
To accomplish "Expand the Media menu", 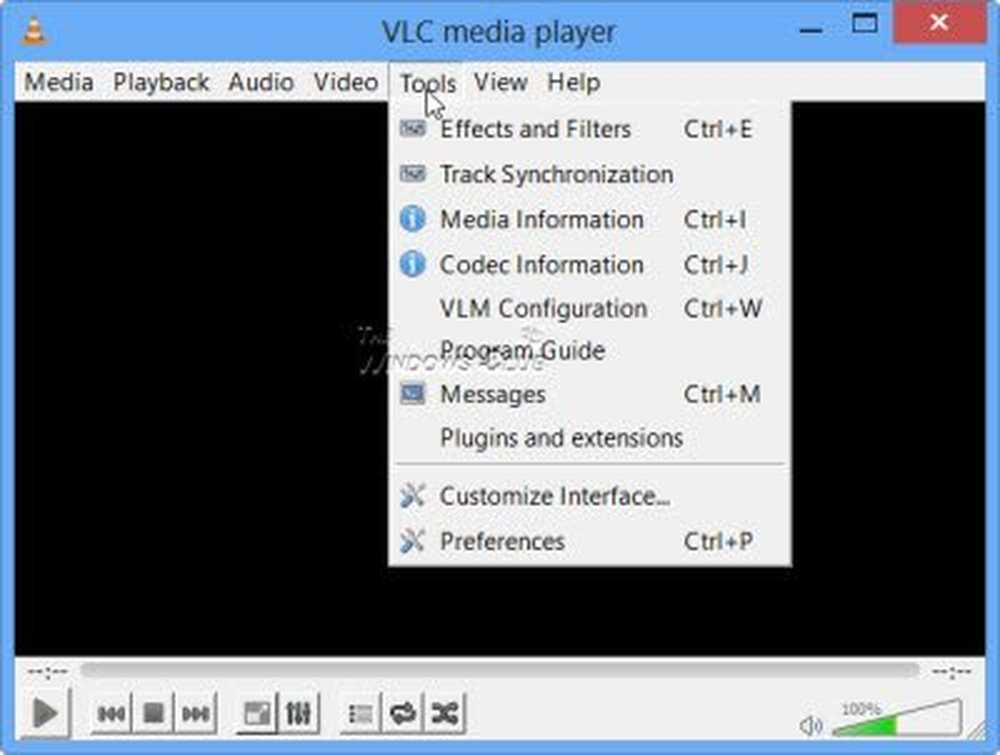I will pyautogui.click(x=59, y=82).
